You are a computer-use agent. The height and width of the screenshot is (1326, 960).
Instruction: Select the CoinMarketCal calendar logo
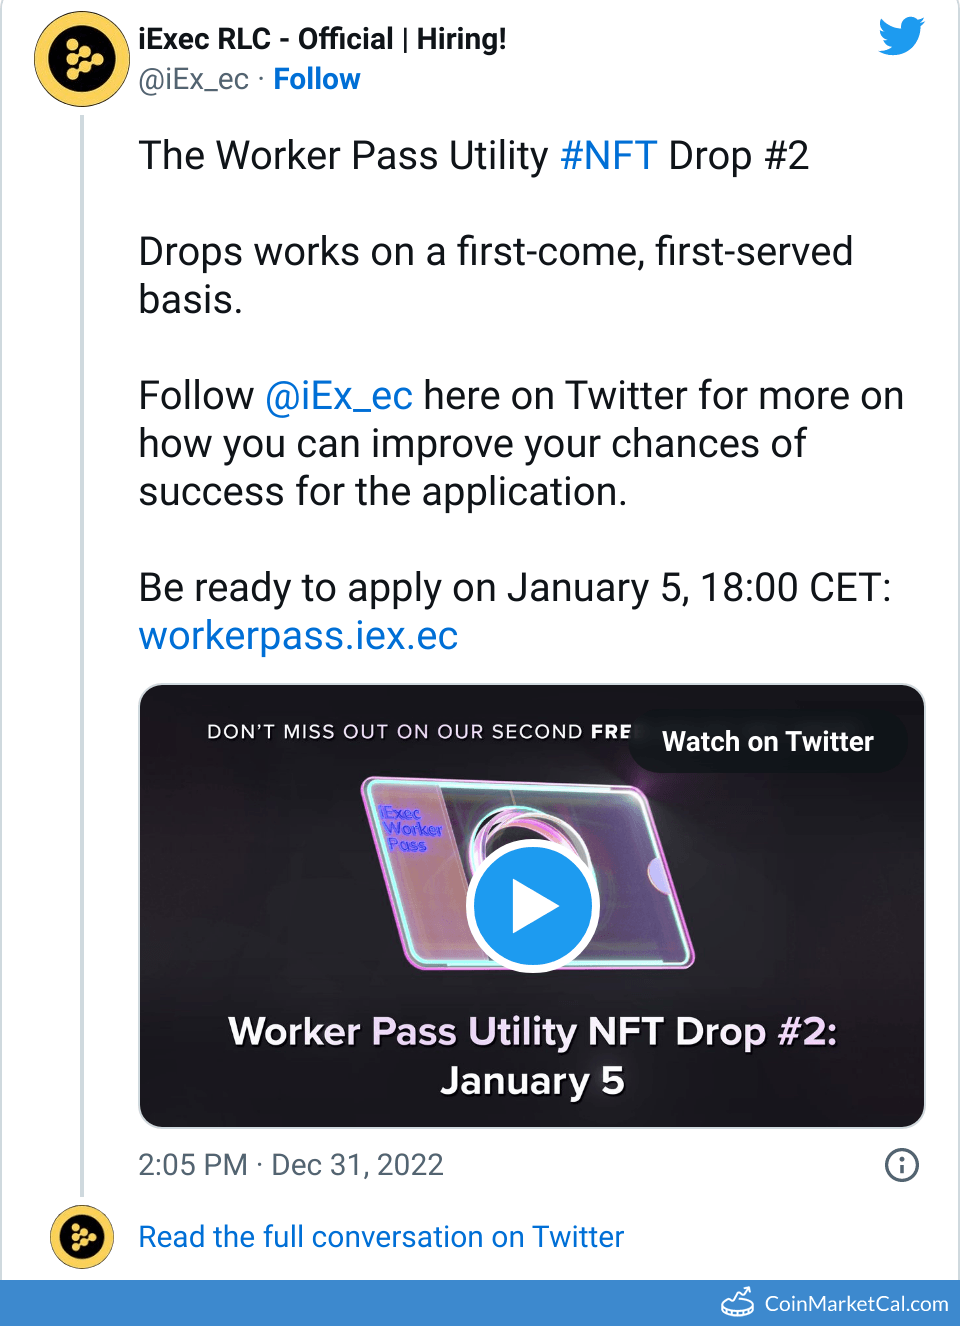[x=737, y=1303]
